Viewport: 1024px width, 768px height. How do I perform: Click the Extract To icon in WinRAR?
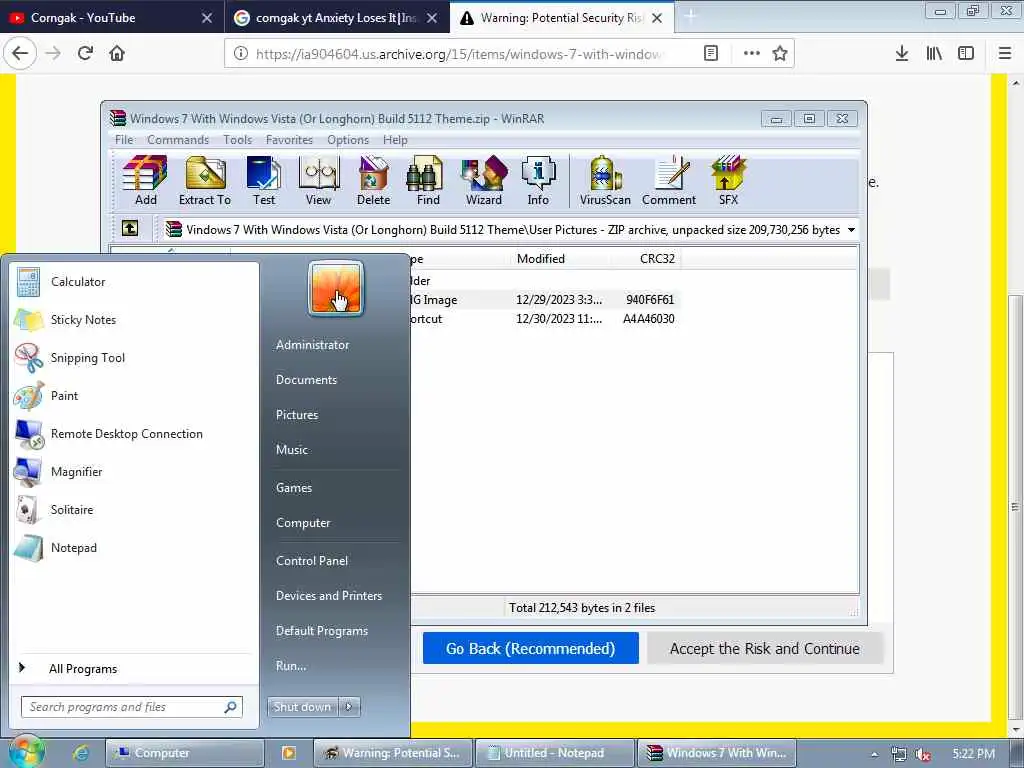tap(205, 180)
